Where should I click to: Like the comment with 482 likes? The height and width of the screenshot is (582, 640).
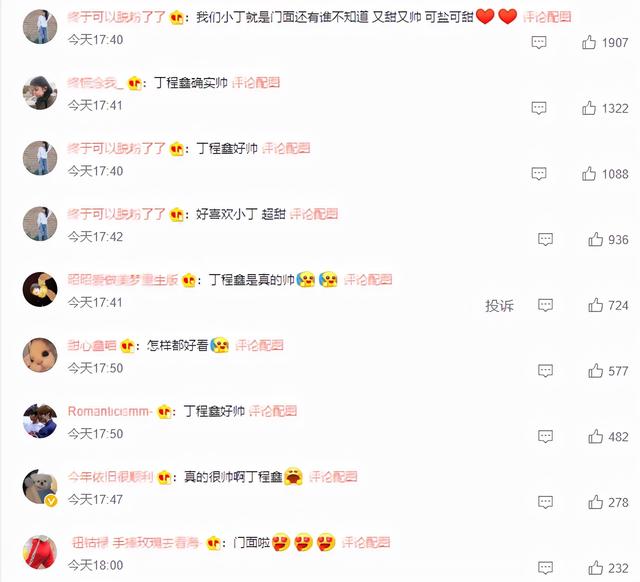coord(596,436)
